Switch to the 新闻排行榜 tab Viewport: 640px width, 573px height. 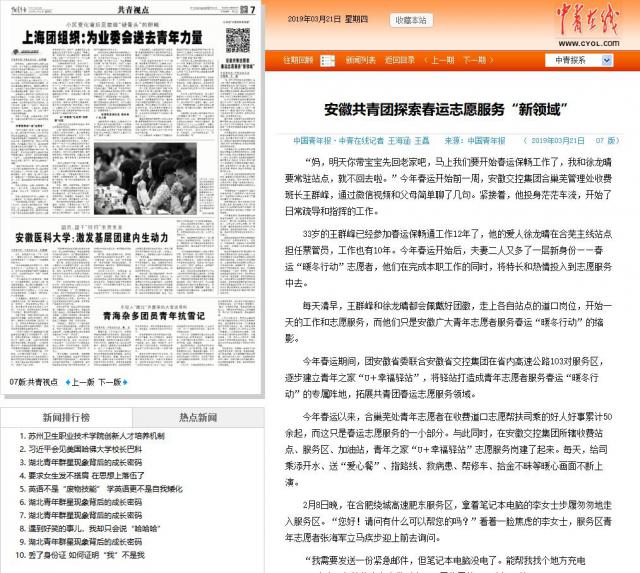point(66,416)
